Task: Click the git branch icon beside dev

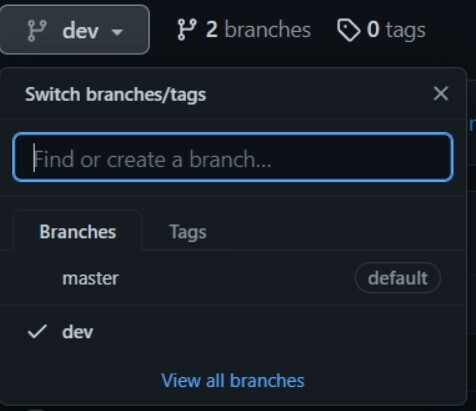Action: click(37, 31)
